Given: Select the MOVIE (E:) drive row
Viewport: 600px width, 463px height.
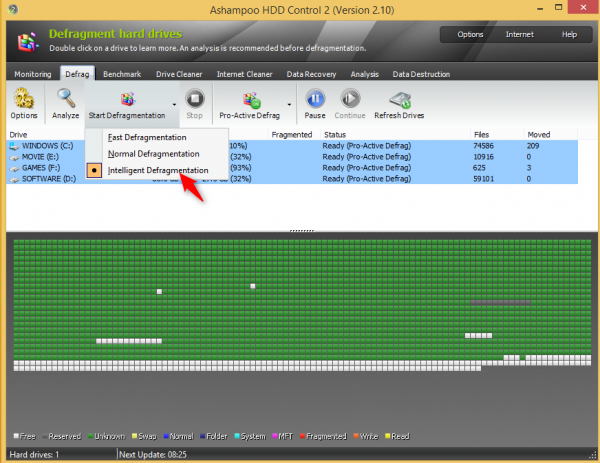Looking at the screenshot, I should tap(292, 157).
